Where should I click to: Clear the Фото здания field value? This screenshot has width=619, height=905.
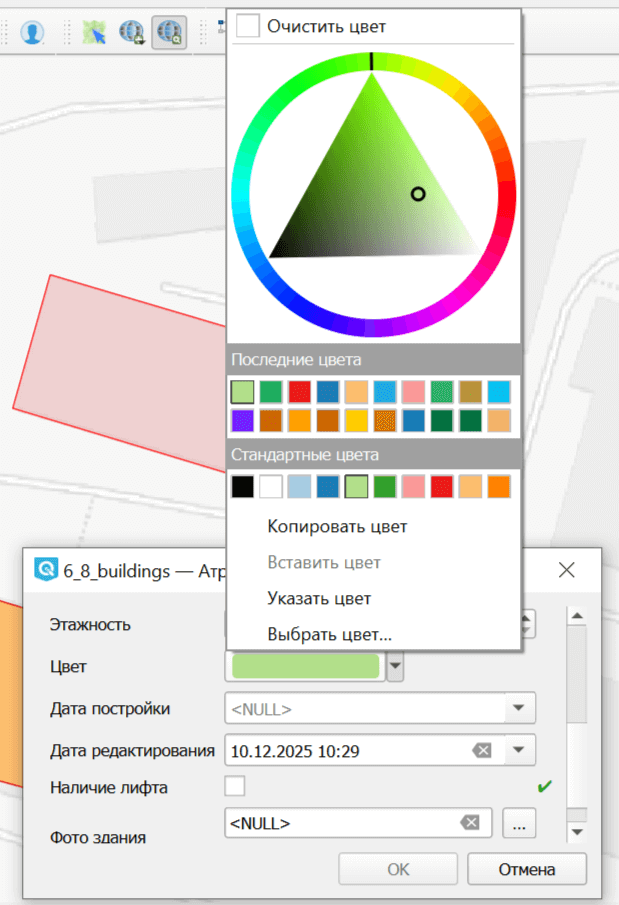pyautogui.click(x=469, y=823)
